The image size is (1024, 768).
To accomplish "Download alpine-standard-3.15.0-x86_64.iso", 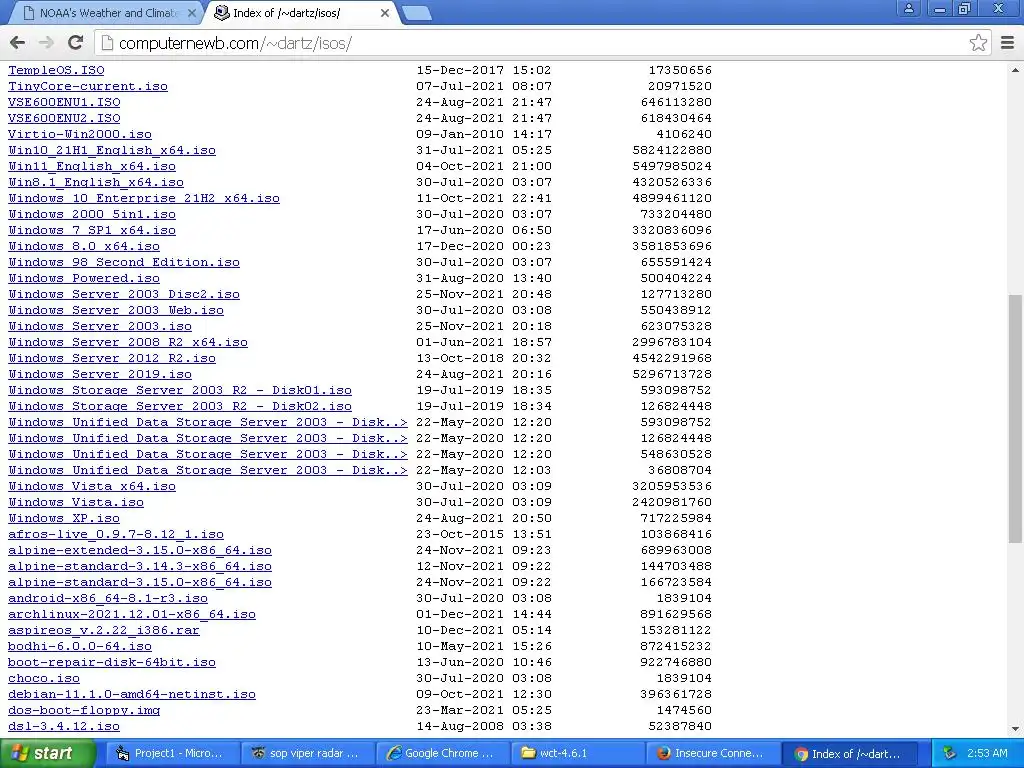I will pos(140,582).
